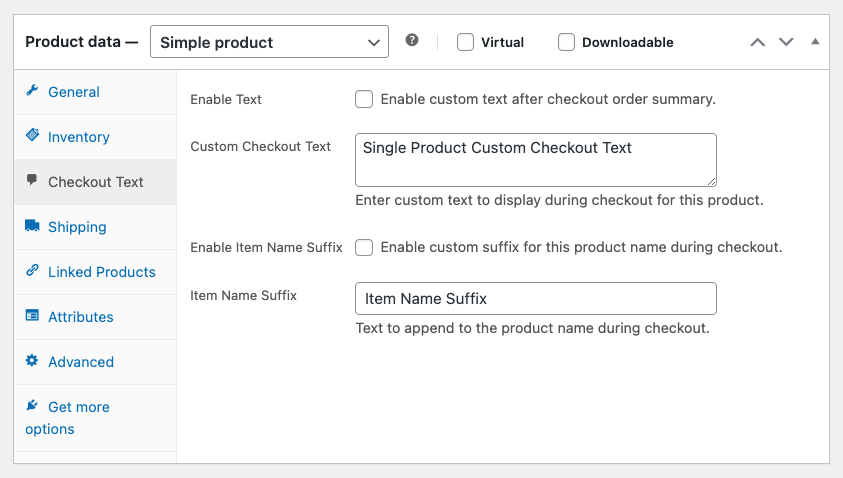
Task: Toggle the Enable Item Name Suffix checkbox
Action: coord(364,247)
